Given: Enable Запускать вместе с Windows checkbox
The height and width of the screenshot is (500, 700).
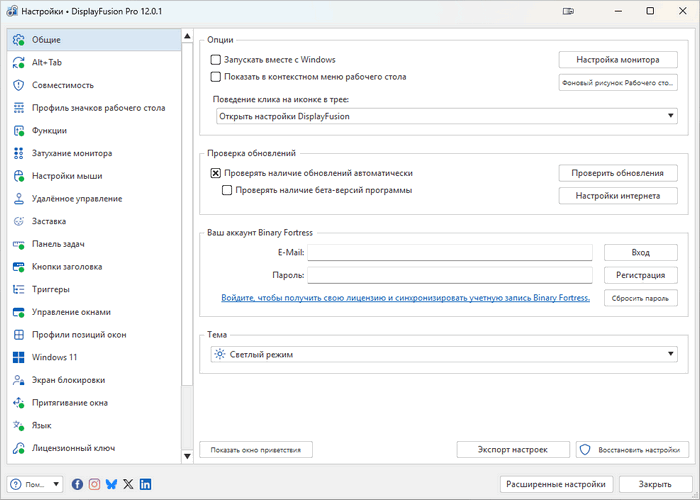Looking at the screenshot, I should click(x=216, y=60).
